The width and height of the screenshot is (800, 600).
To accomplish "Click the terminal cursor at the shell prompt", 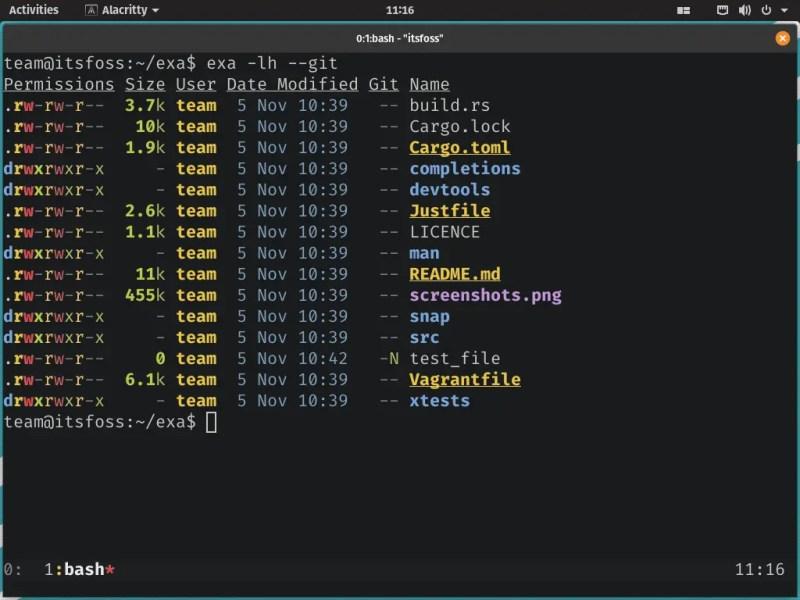I will pyautogui.click(x=210, y=421).
